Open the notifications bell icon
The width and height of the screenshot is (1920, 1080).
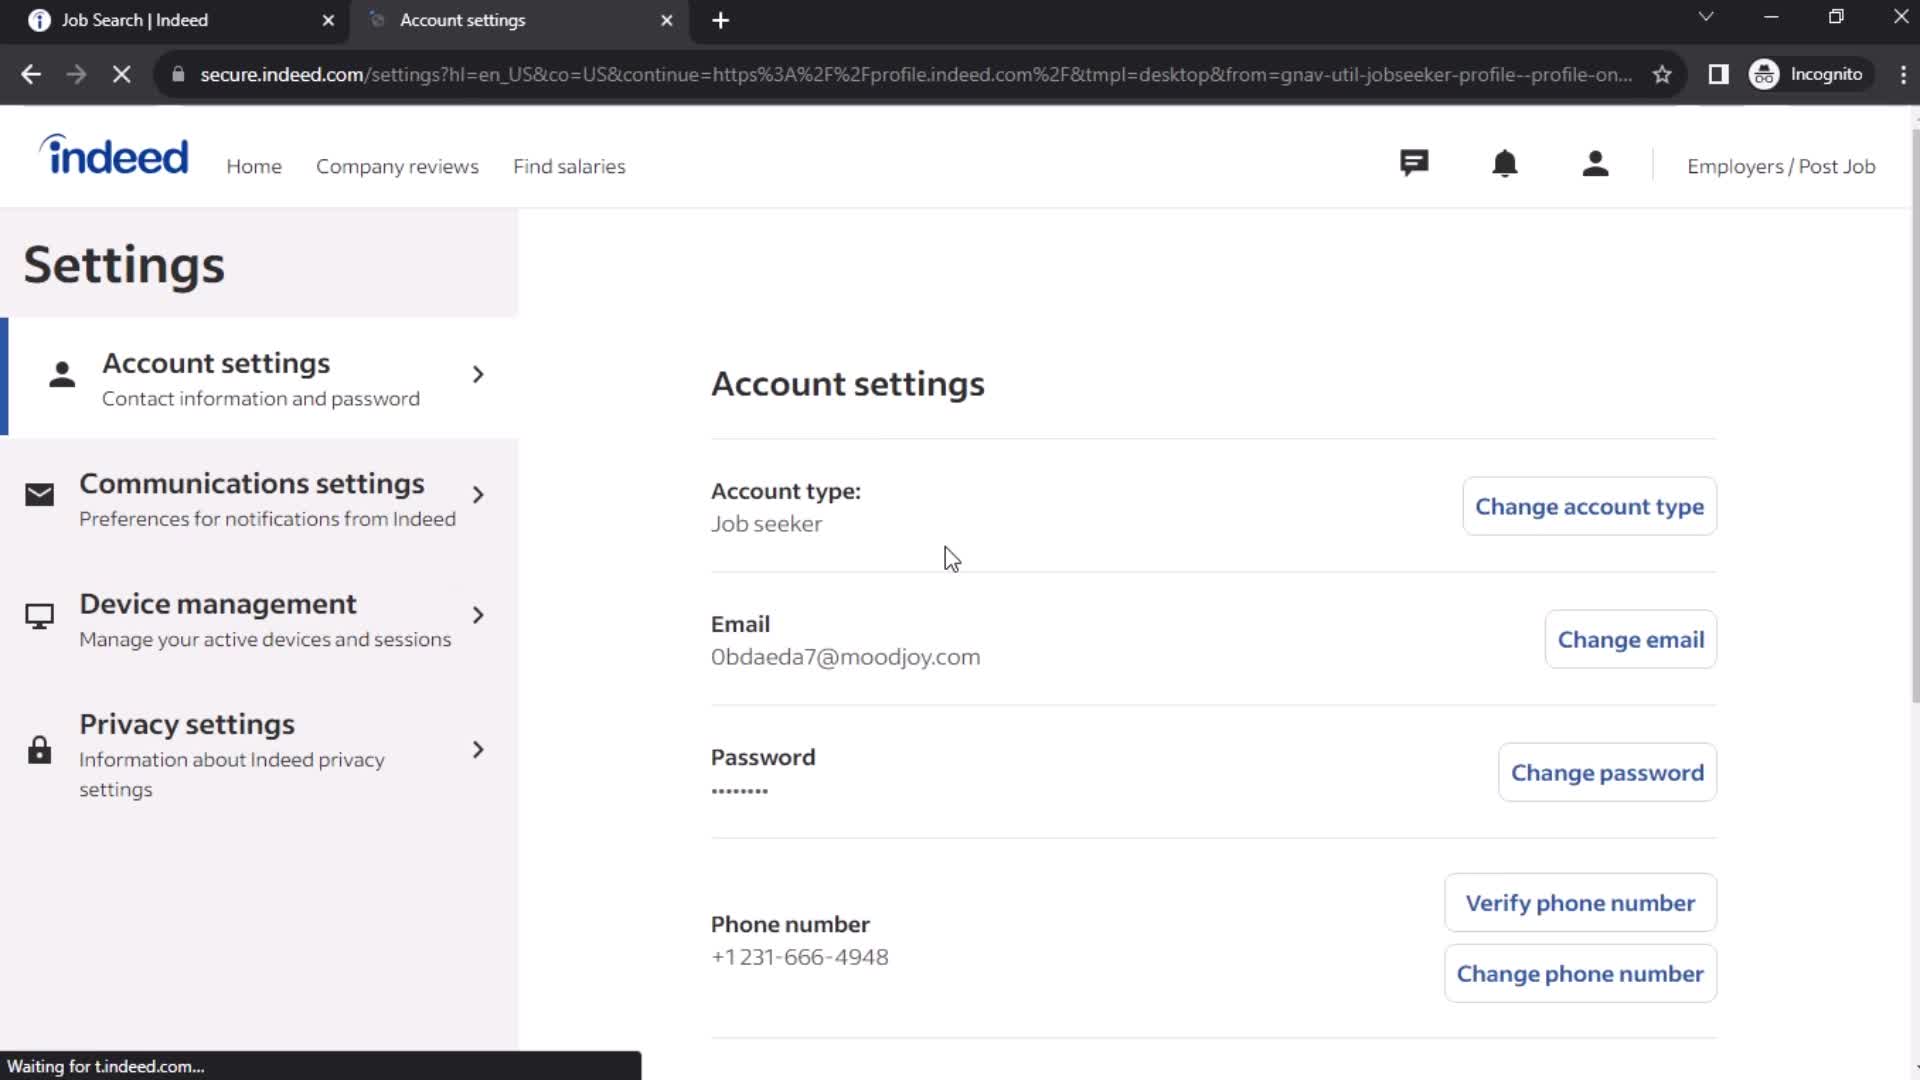(x=1505, y=163)
